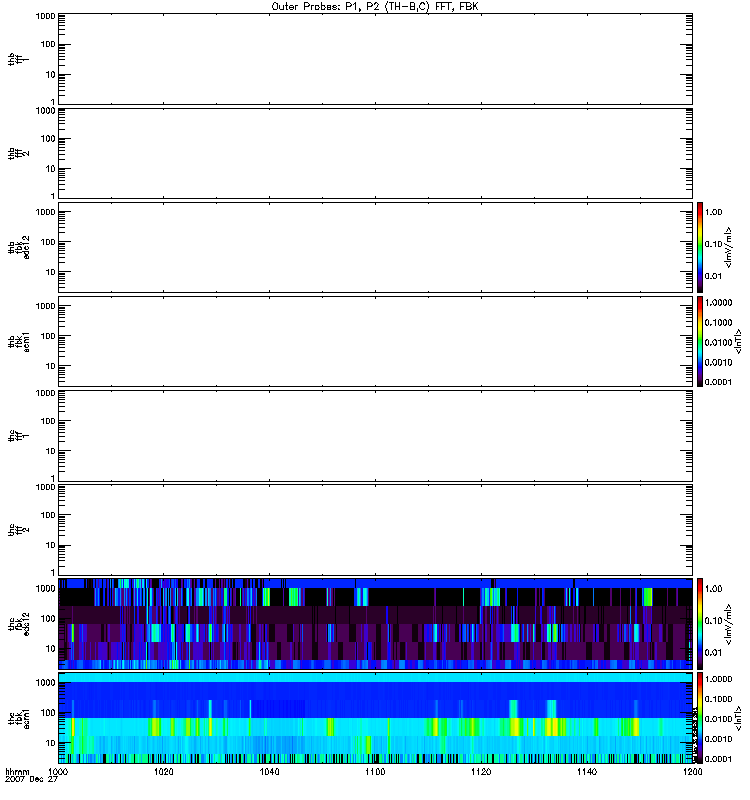Viewport: 750px width, 800px height.
Task: Click the thc fbk scm1 spectrogram plot
Action: point(376,718)
